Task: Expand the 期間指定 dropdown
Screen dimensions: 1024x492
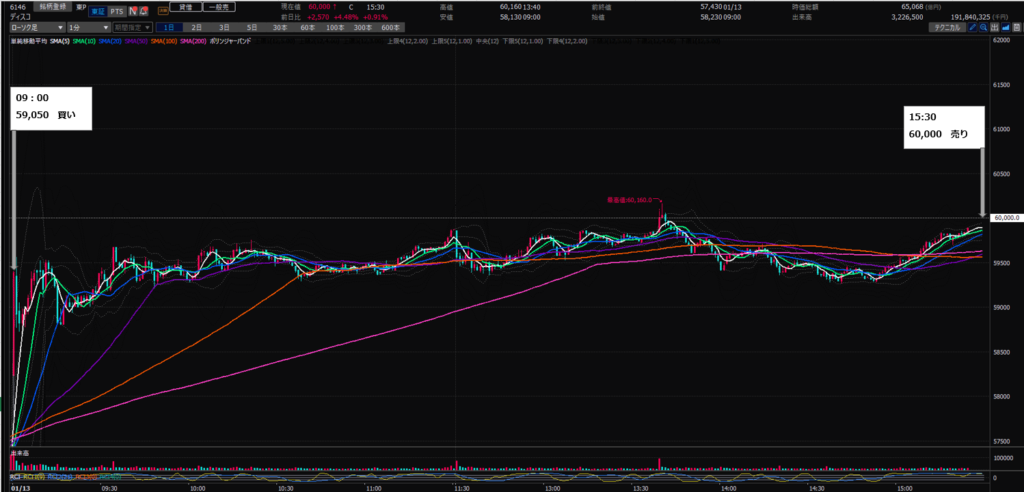Action: (133, 28)
